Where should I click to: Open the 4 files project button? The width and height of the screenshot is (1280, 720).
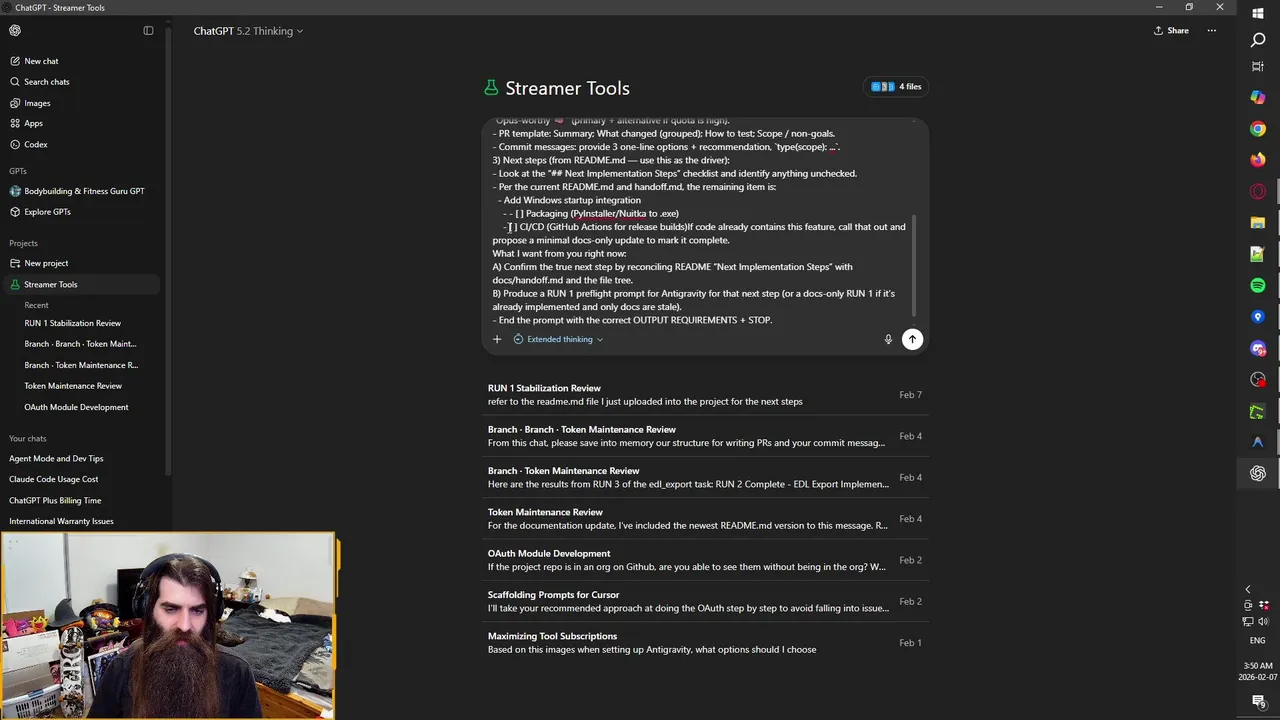pos(896,87)
